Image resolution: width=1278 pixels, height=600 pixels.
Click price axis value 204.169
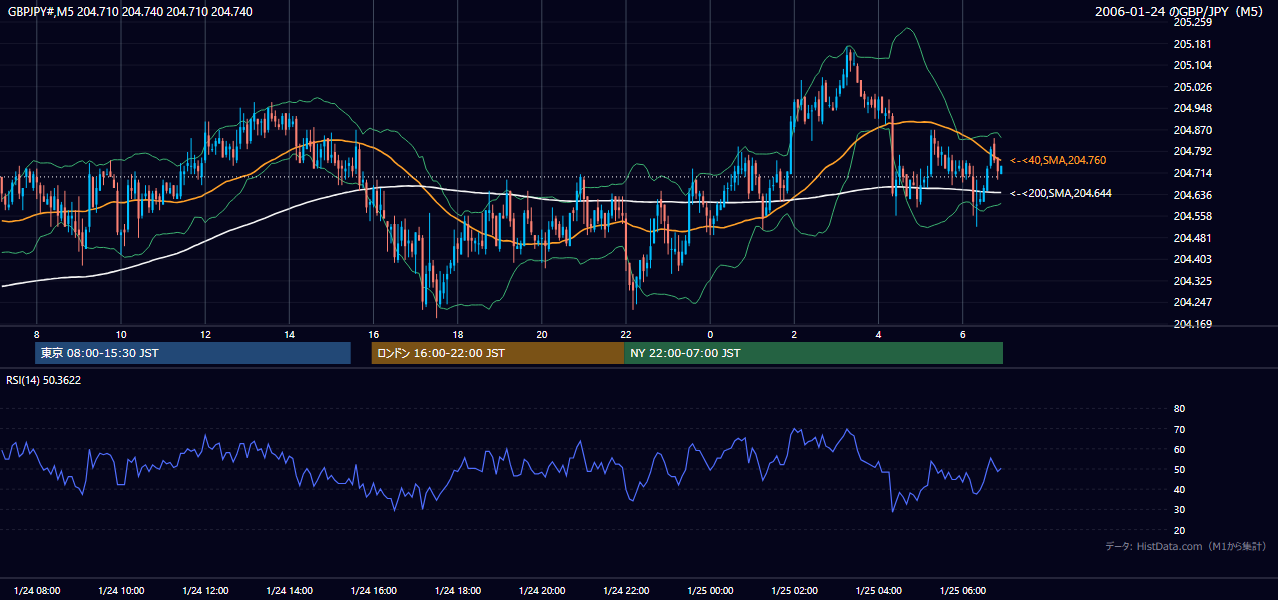[x=1192, y=324]
